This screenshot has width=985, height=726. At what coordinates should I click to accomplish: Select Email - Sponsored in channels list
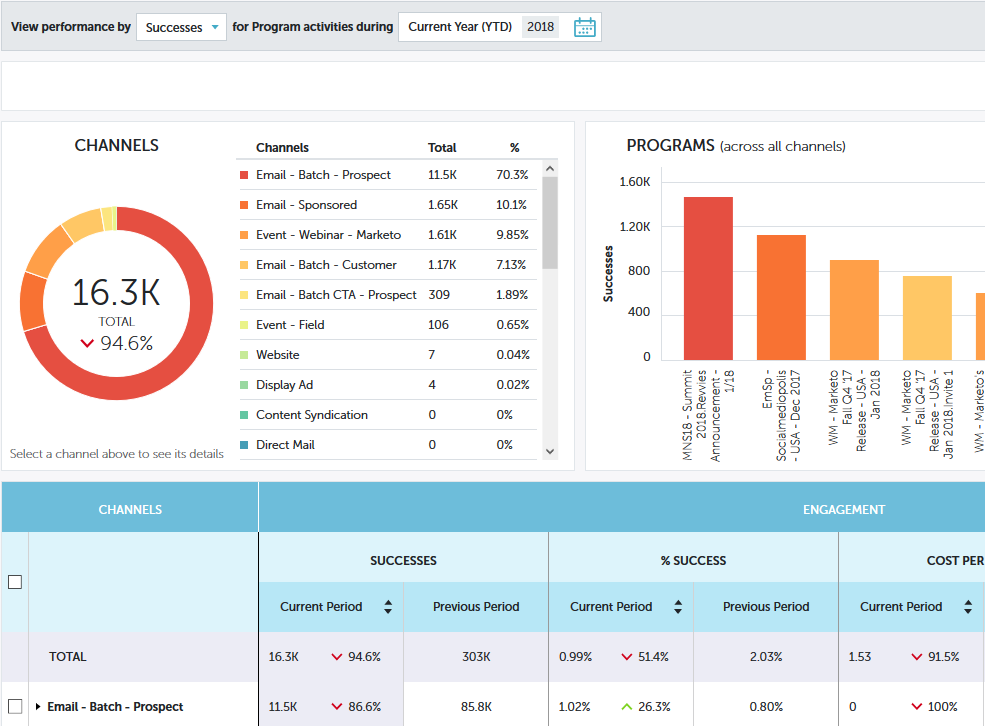(x=306, y=205)
